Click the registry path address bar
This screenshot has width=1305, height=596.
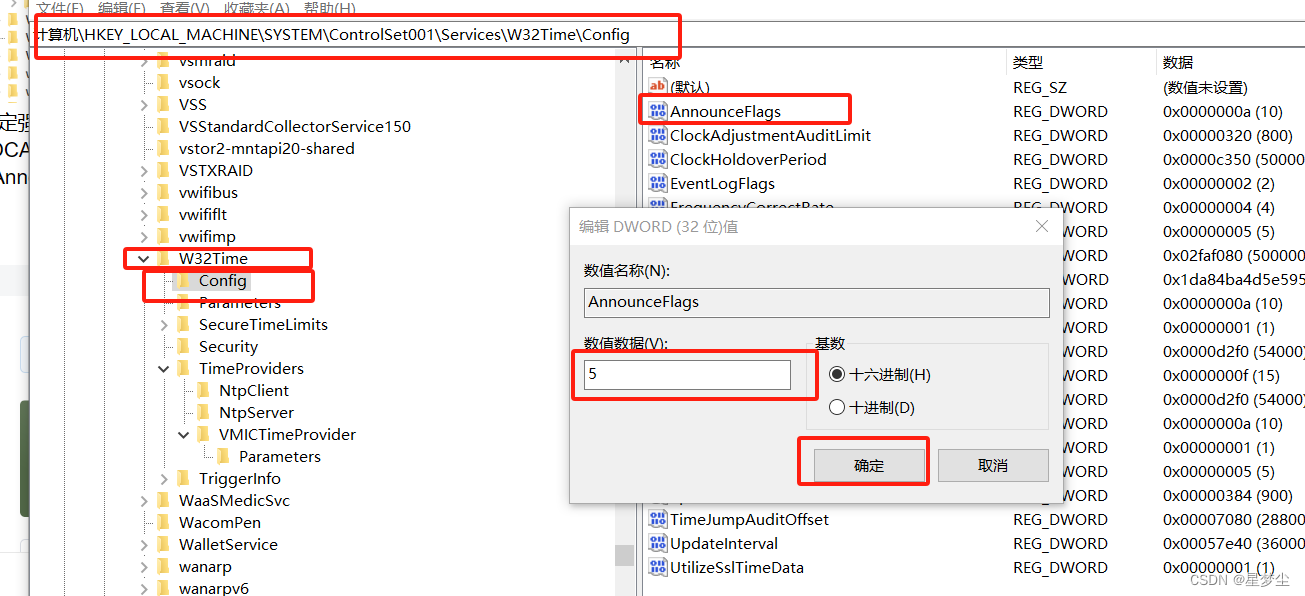click(x=668, y=35)
